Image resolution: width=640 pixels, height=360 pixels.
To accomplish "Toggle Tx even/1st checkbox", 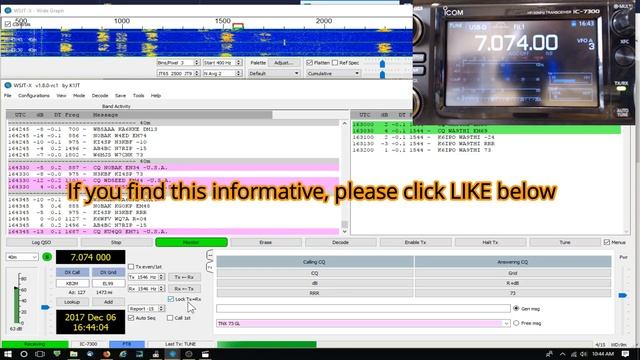I will pos(131,267).
